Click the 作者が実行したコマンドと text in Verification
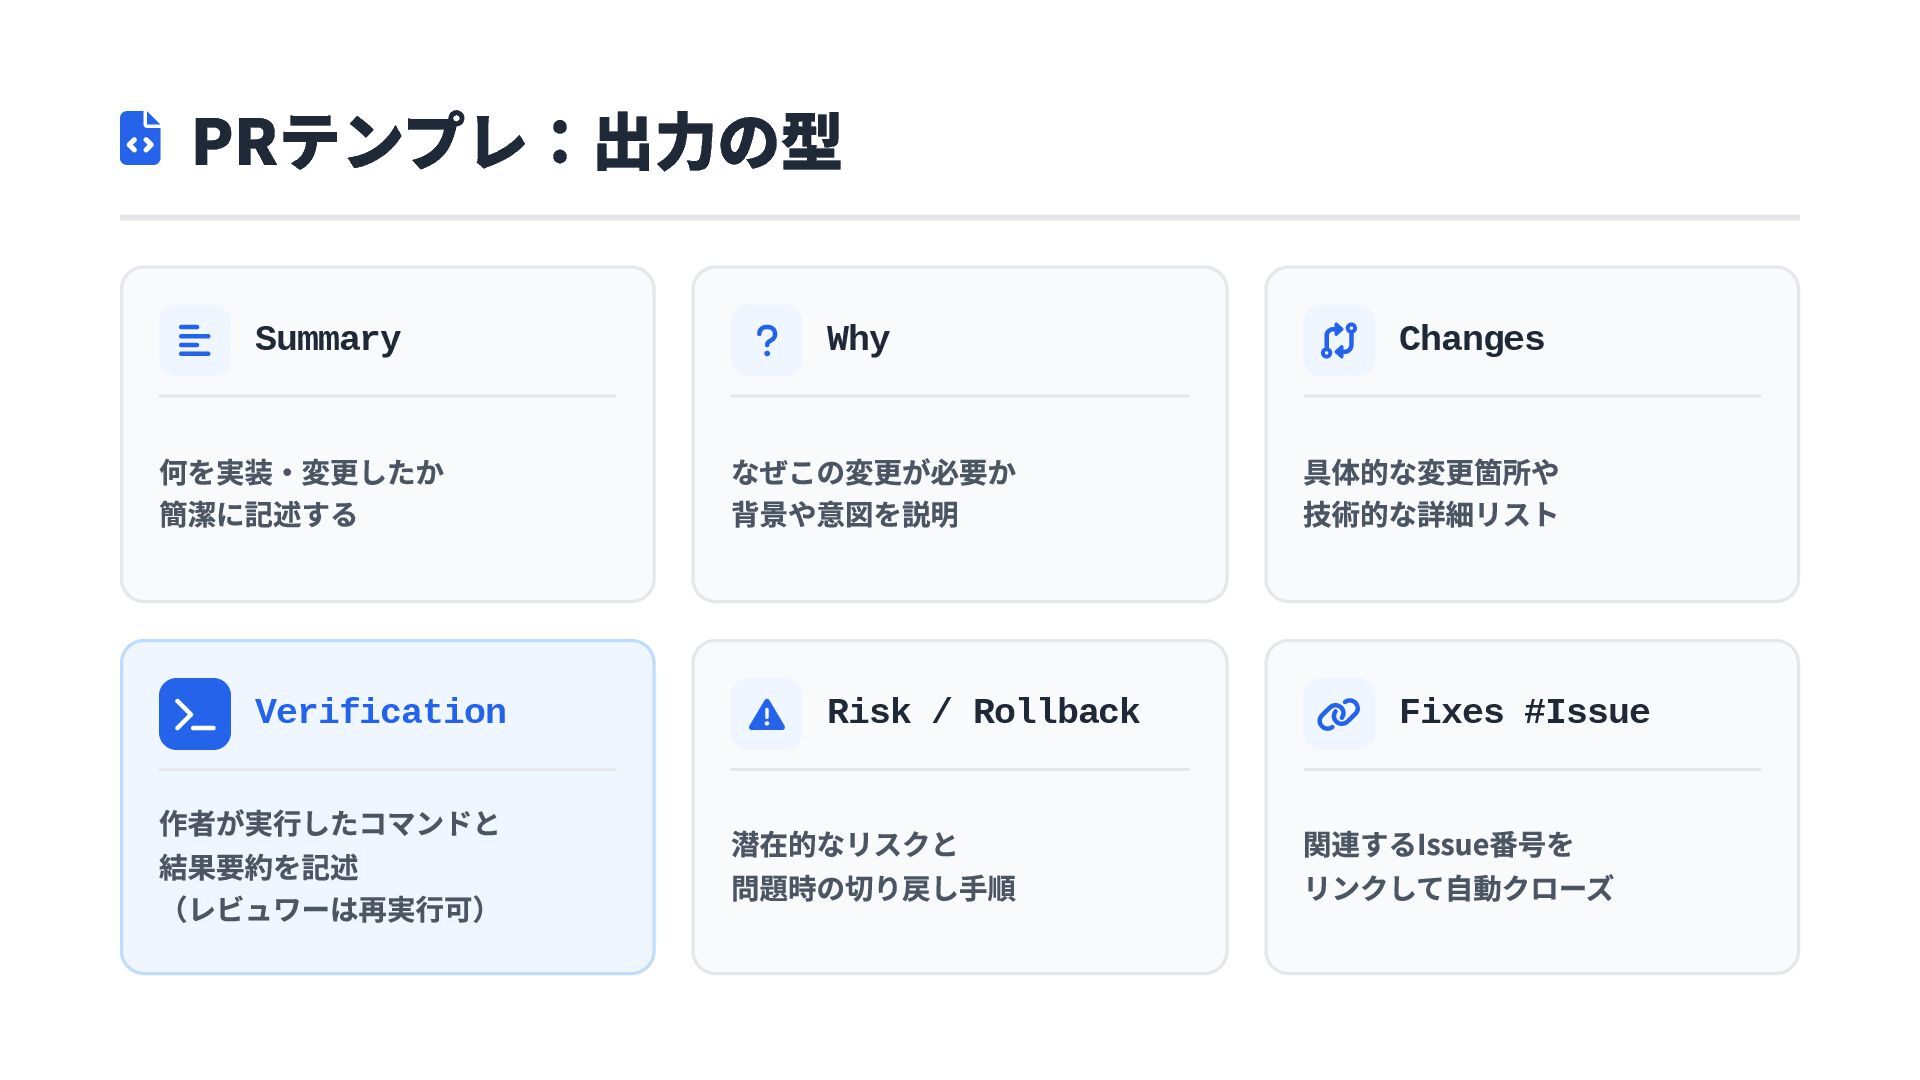 coord(329,824)
